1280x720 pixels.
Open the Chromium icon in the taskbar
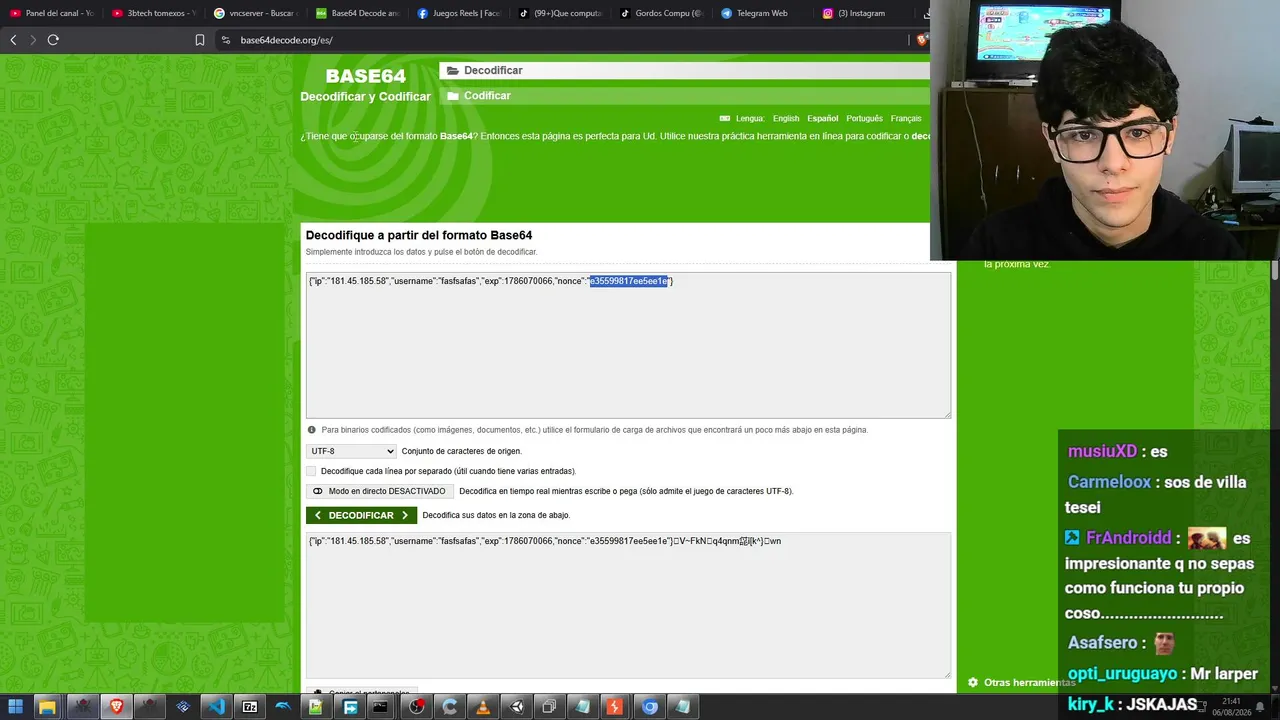coord(650,707)
